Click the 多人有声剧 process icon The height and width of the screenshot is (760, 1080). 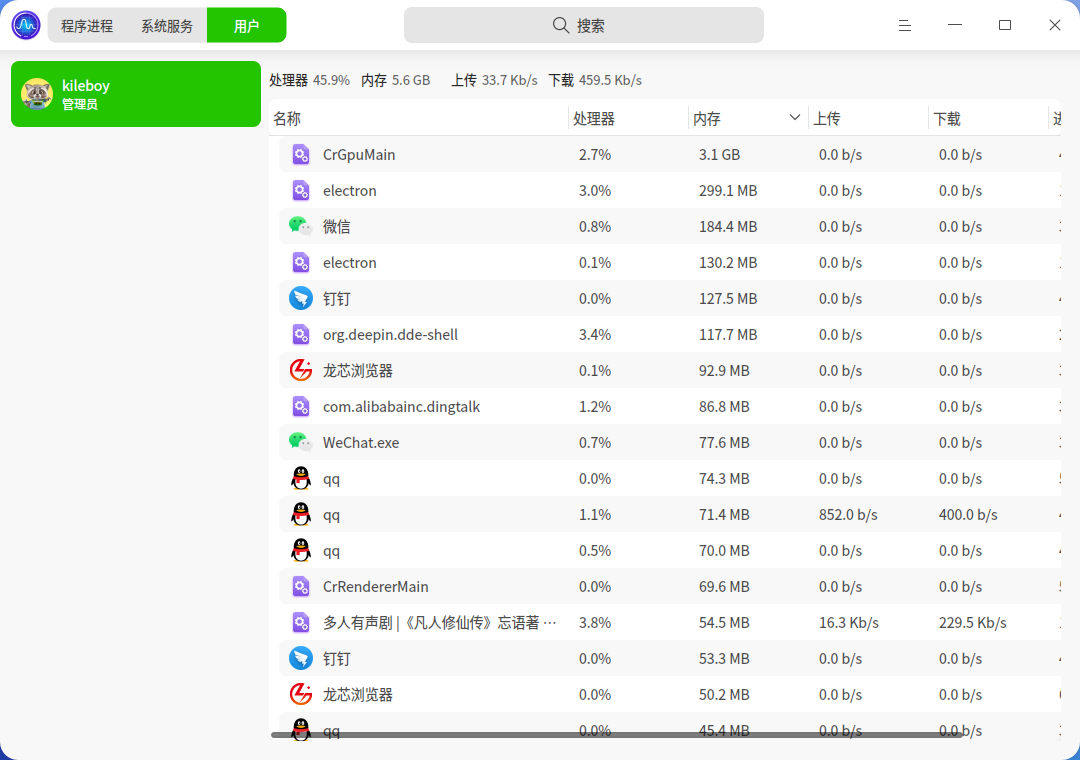(x=301, y=622)
